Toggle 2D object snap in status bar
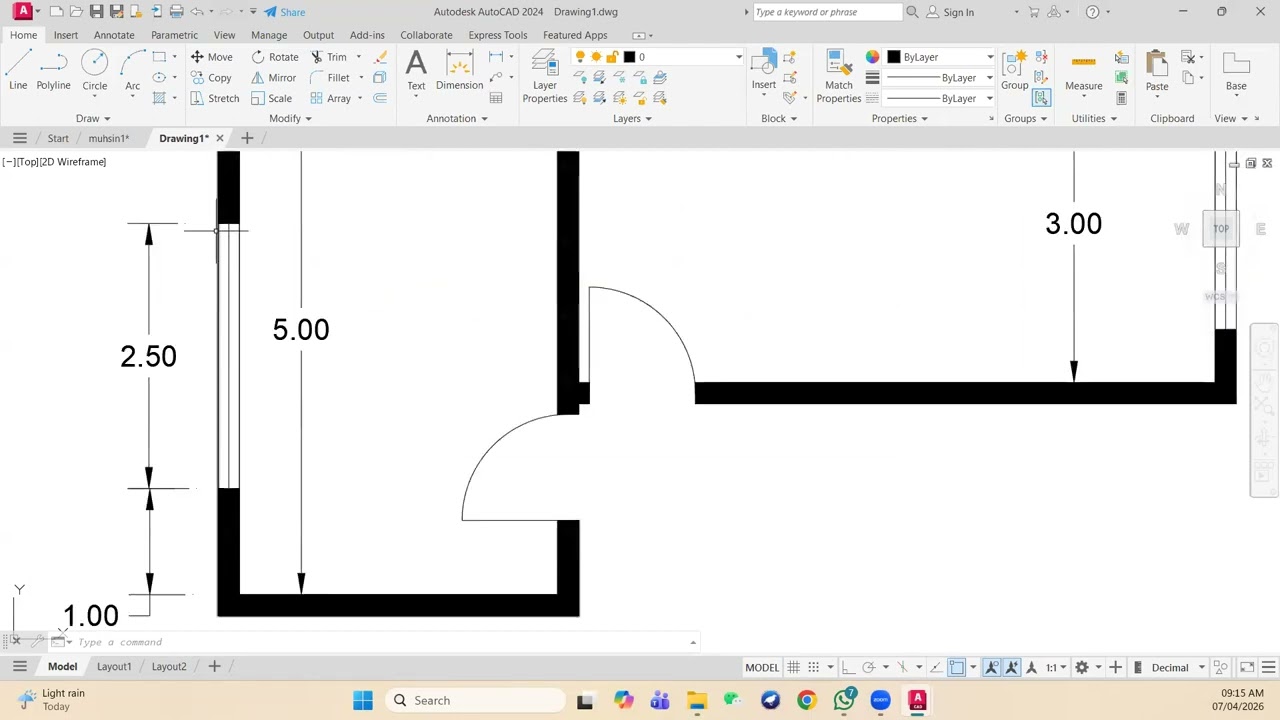This screenshot has width=1280, height=720. click(957, 667)
